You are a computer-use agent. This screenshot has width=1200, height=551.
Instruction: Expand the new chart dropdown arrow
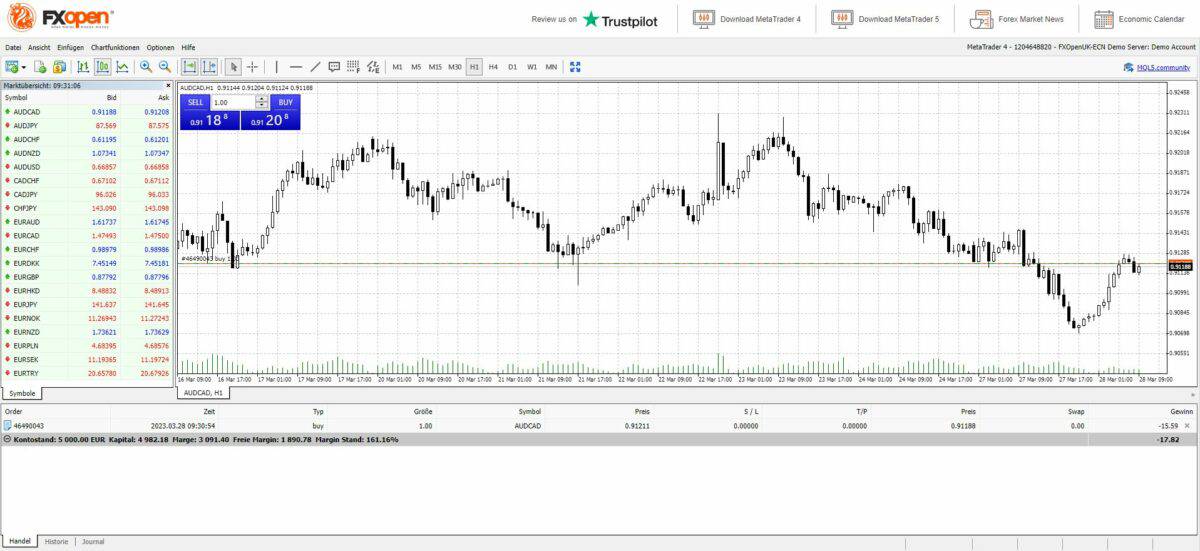click(x=24, y=67)
